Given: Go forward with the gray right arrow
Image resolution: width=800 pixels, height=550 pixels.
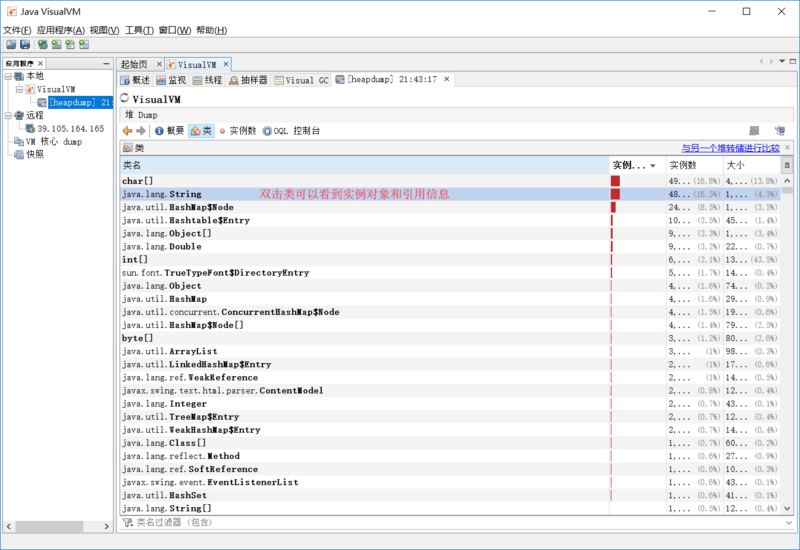Looking at the screenshot, I should (141, 131).
